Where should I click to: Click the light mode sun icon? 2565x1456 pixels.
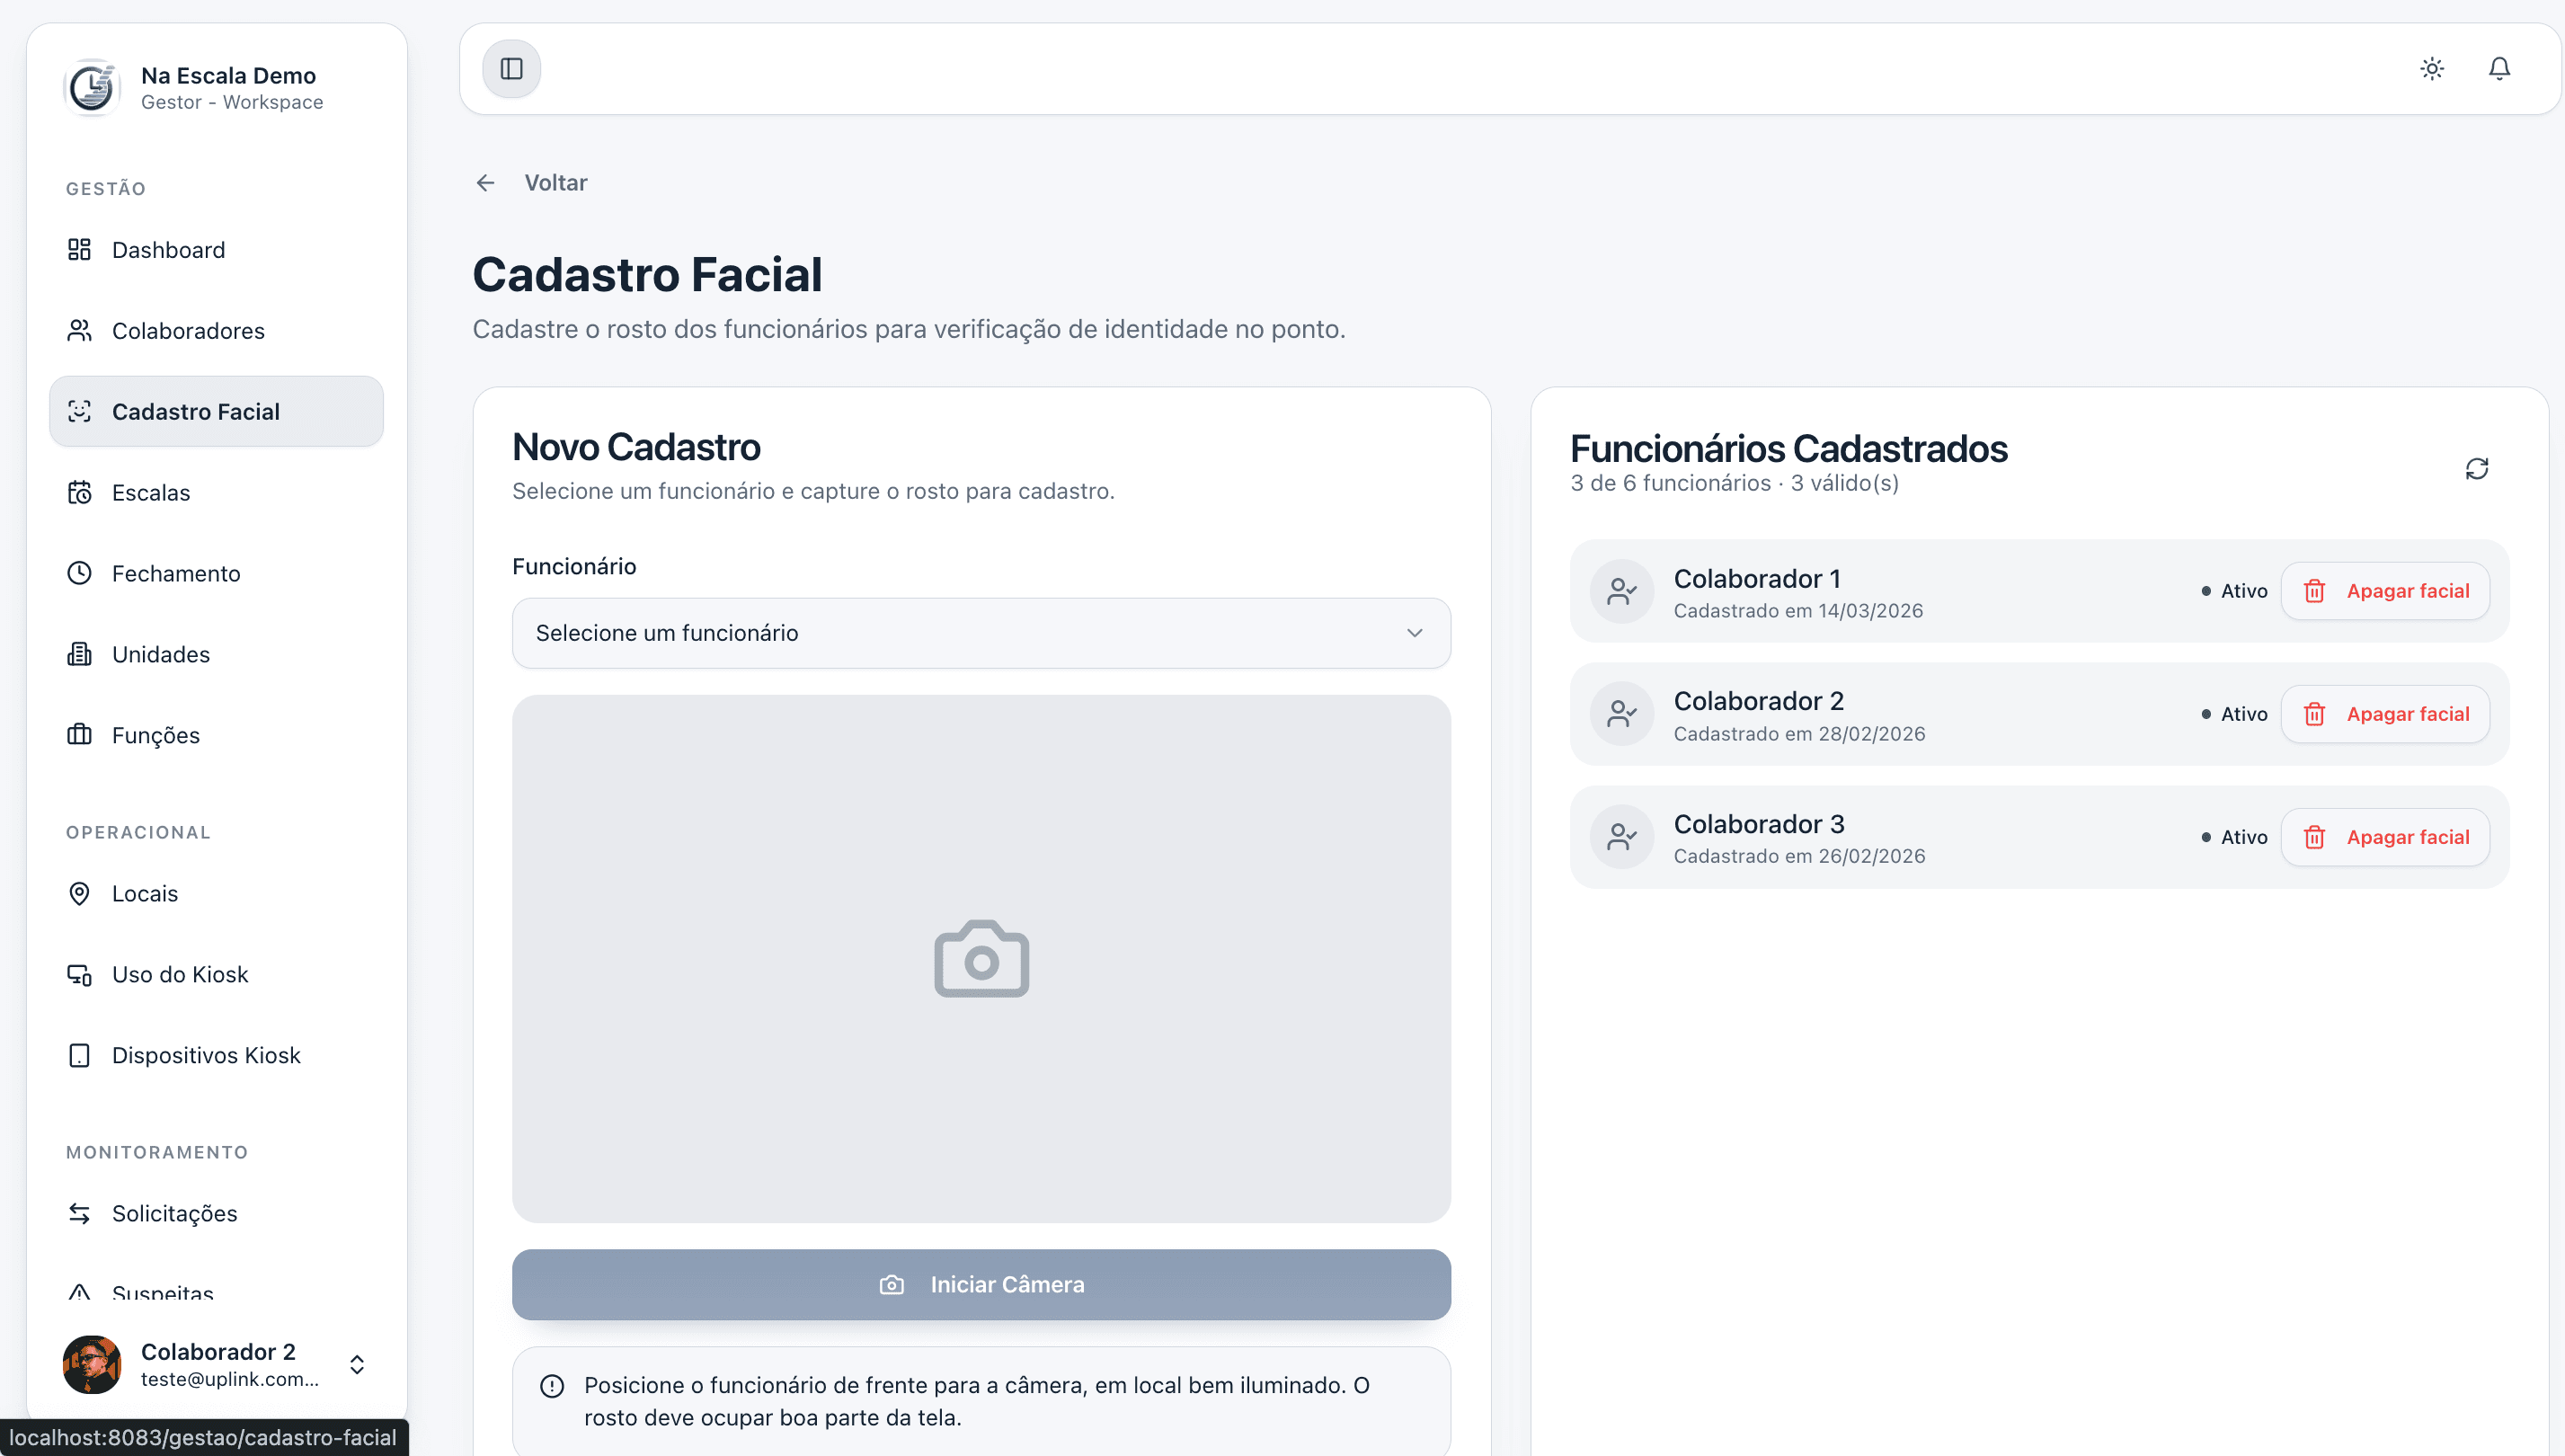pos(2432,68)
